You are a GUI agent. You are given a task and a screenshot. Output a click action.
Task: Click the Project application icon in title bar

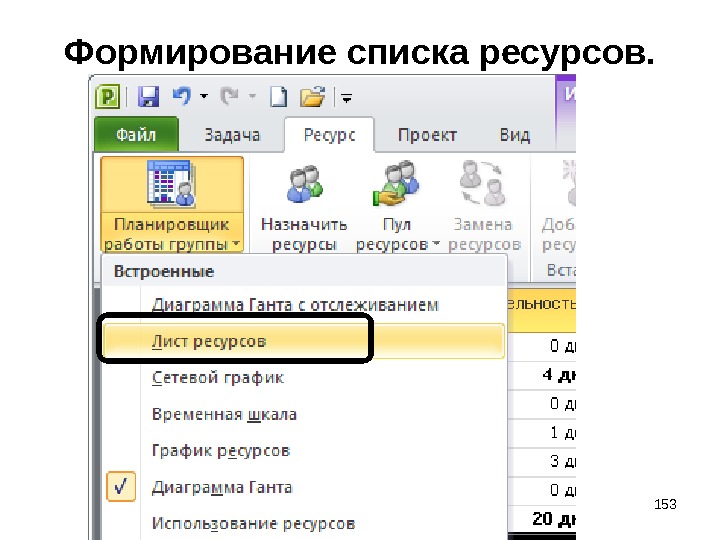point(107,96)
